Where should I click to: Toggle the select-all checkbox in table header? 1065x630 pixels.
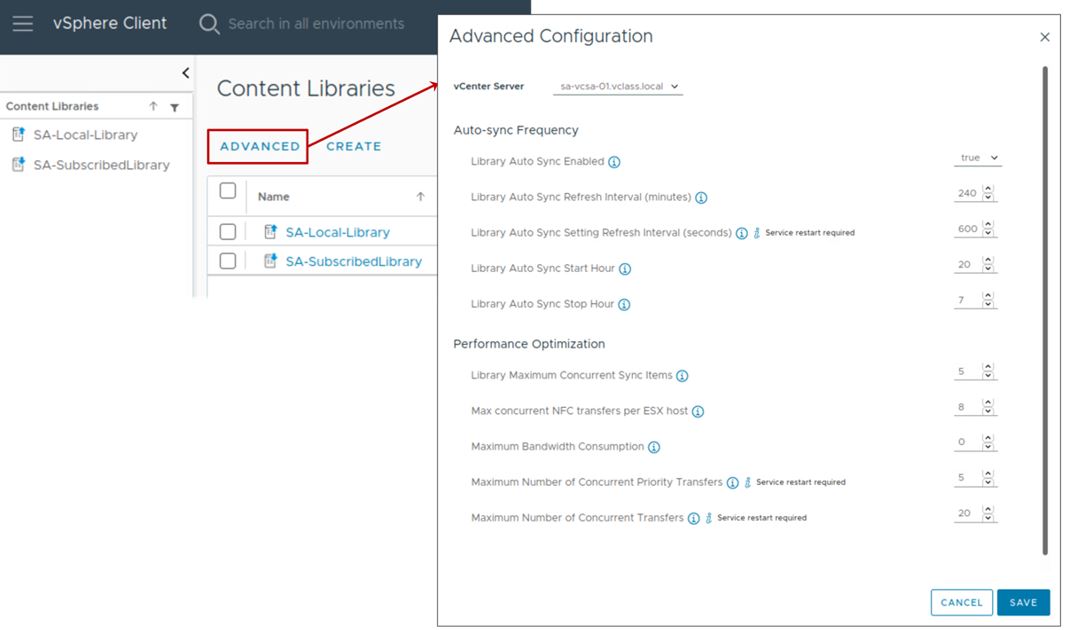pos(228,191)
